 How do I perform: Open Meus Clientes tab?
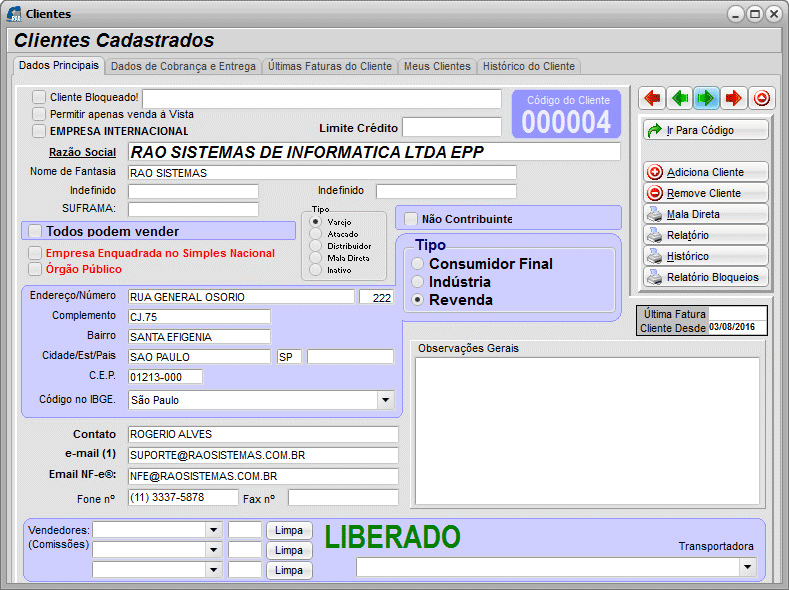coord(437,66)
